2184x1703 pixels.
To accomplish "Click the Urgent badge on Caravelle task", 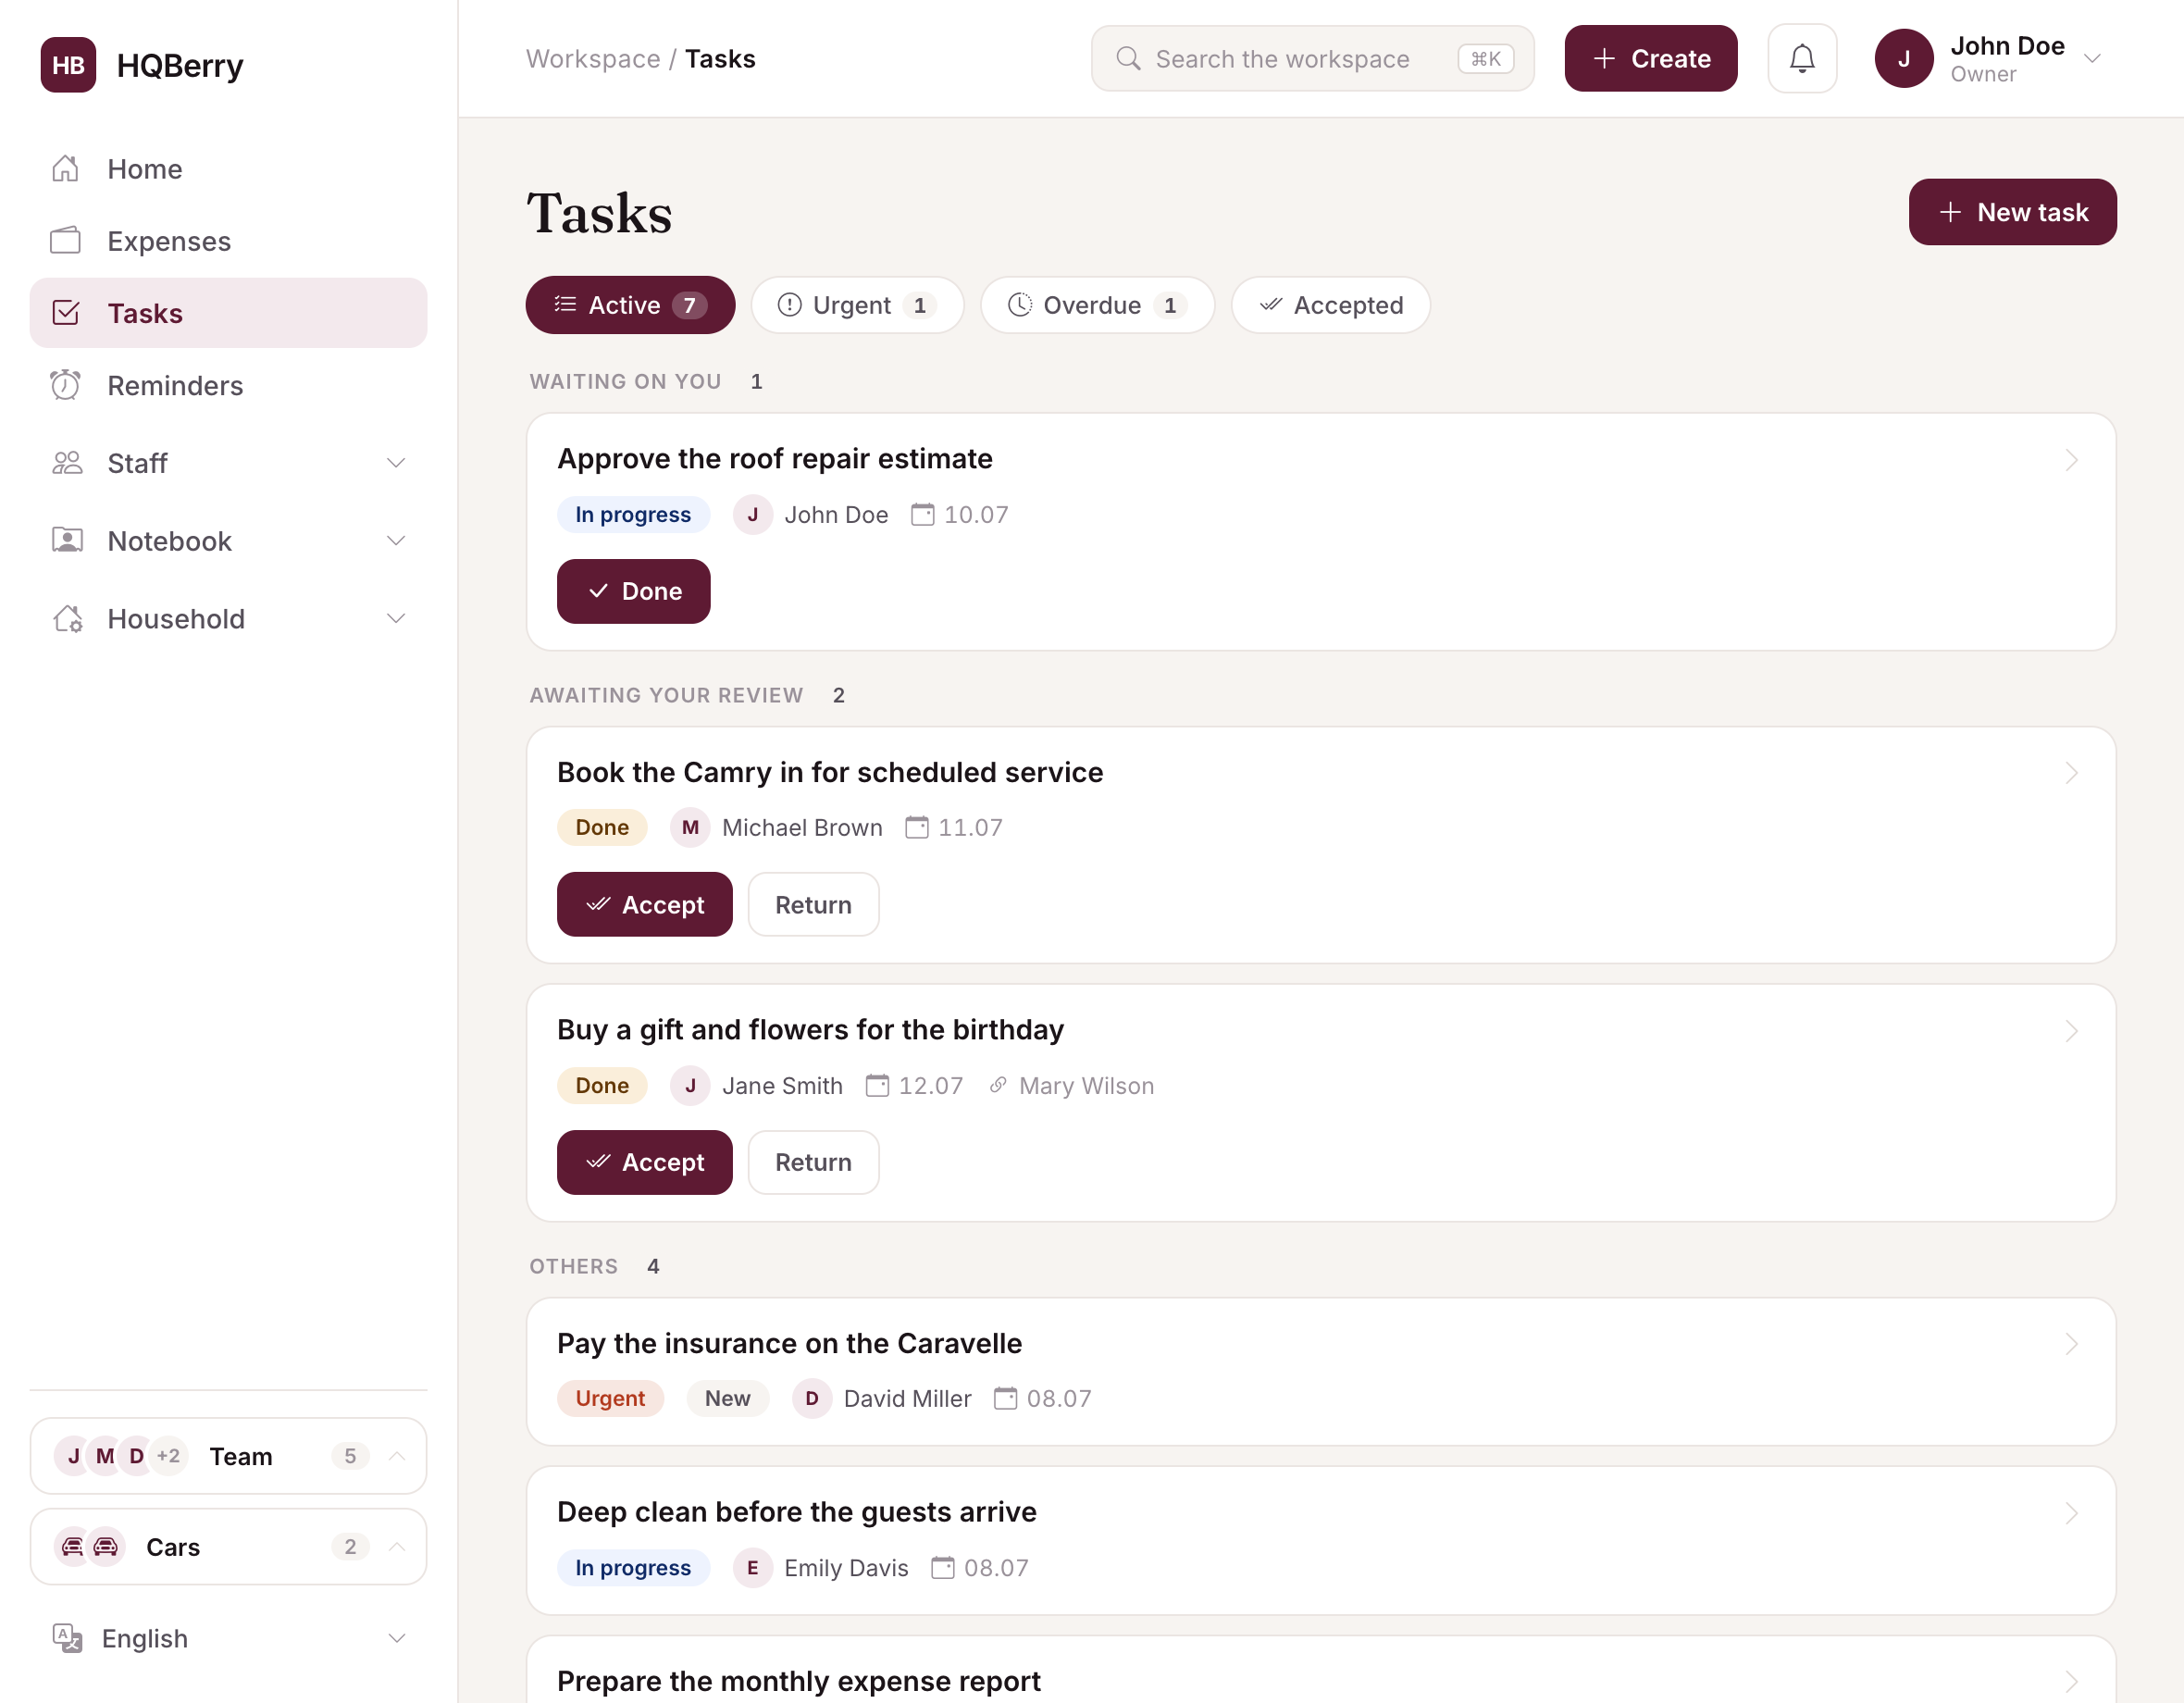I will [610, 1399].
